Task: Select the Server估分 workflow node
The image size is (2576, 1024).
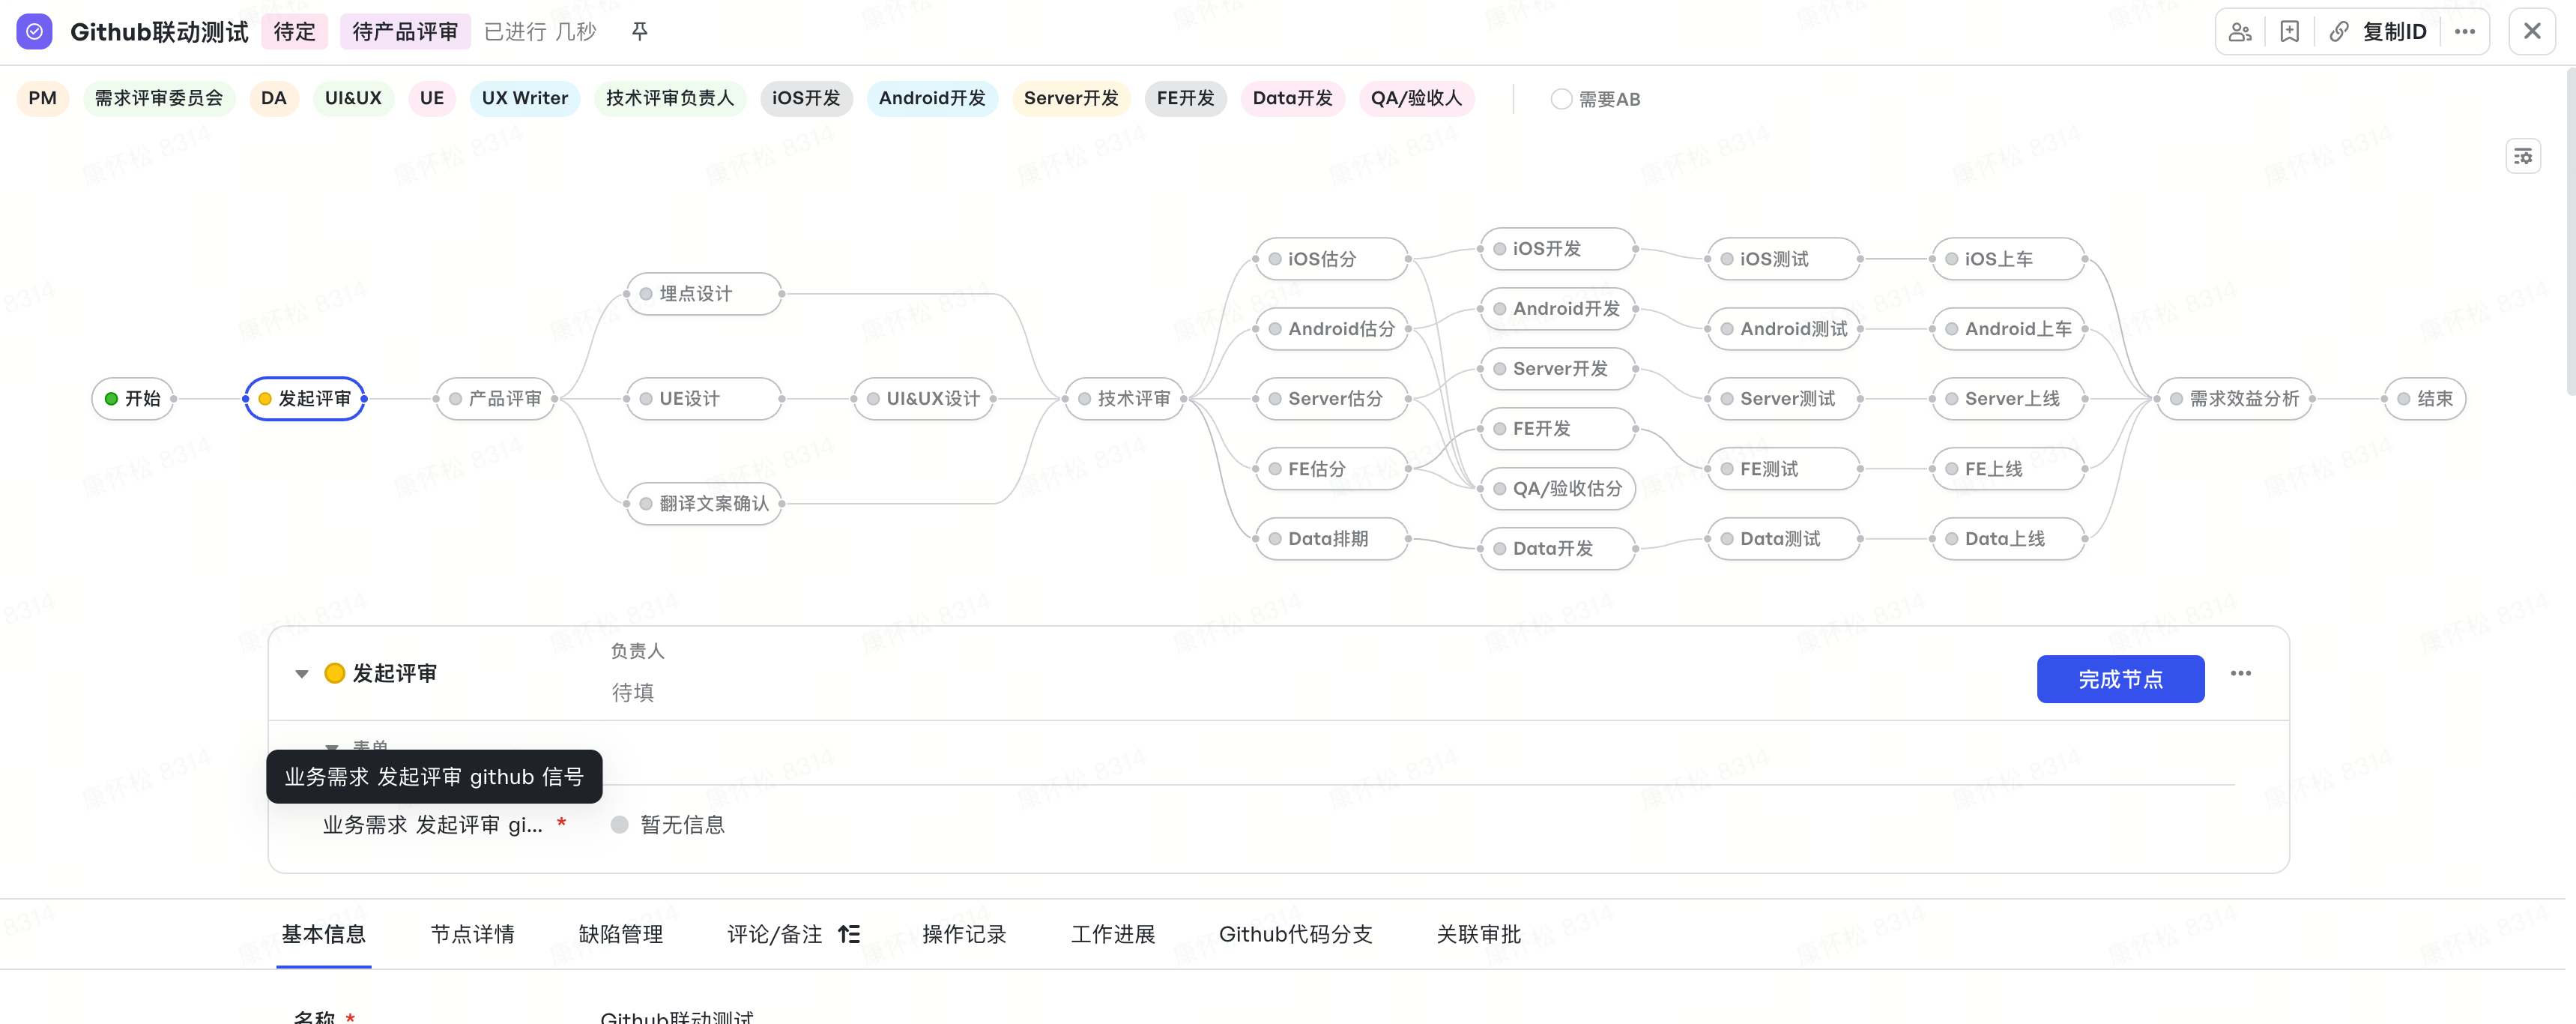Action: (1332, 399)
